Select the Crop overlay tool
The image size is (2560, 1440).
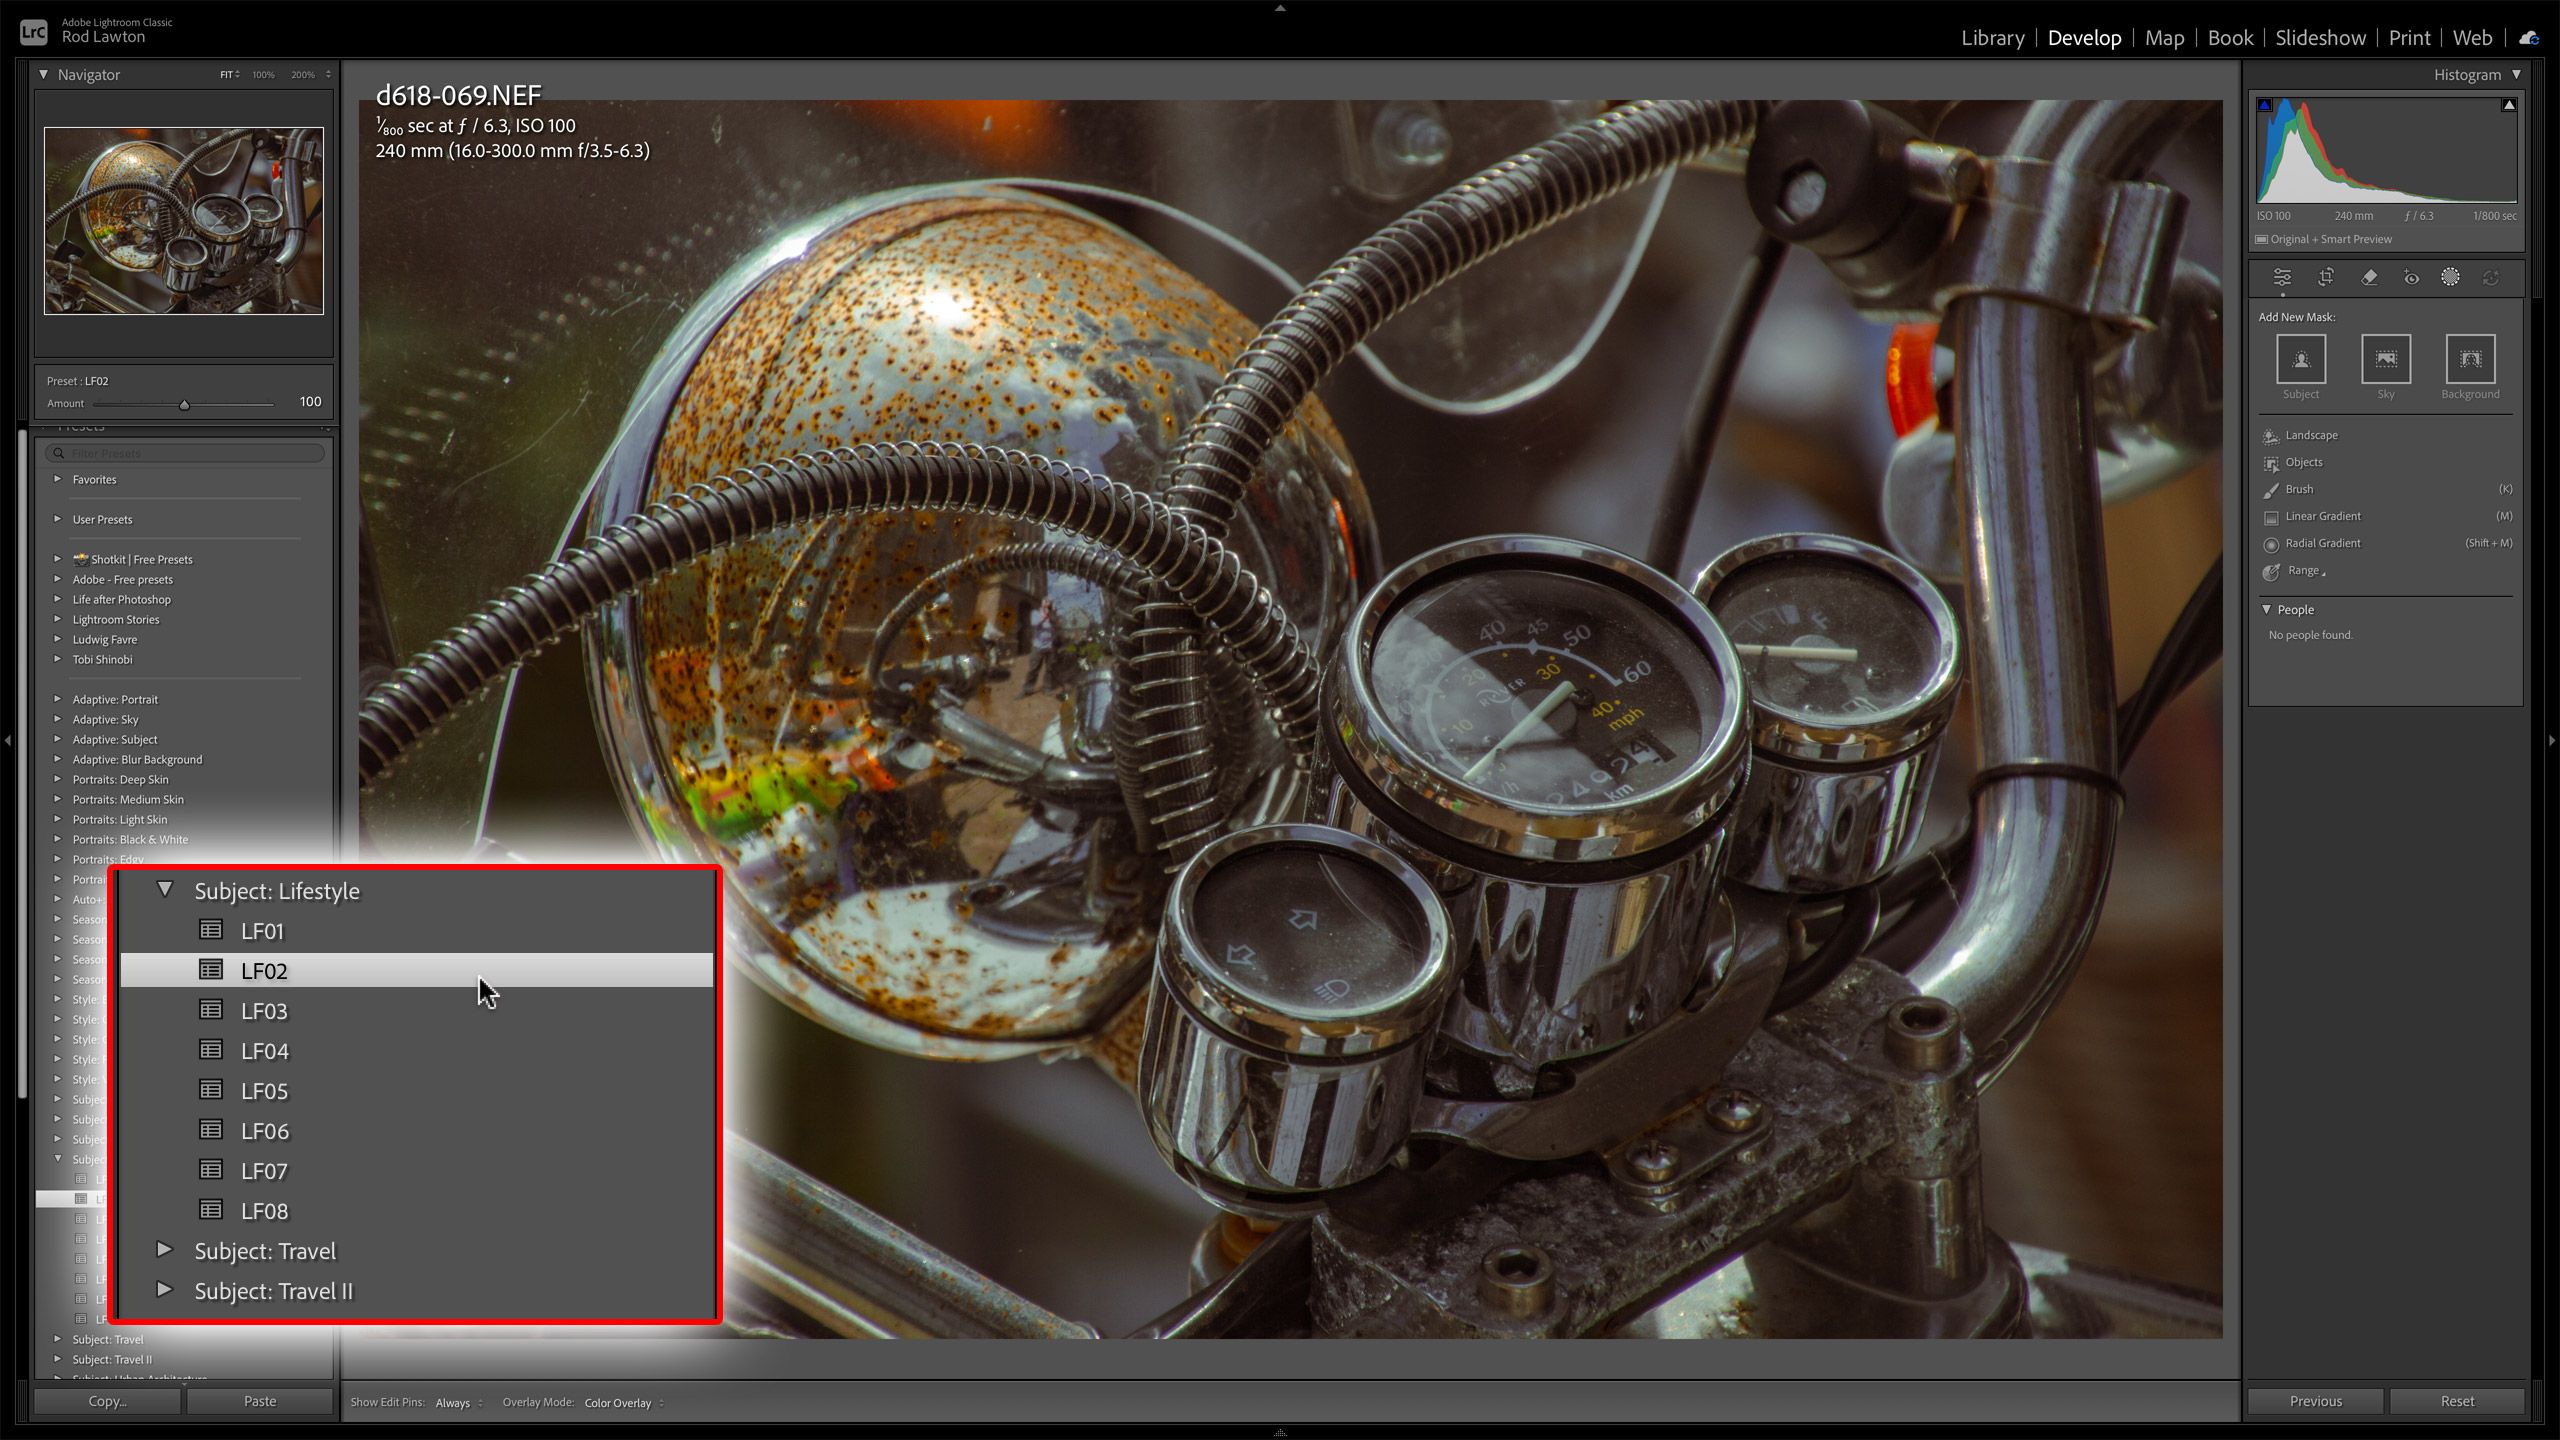click(2326, 278)
